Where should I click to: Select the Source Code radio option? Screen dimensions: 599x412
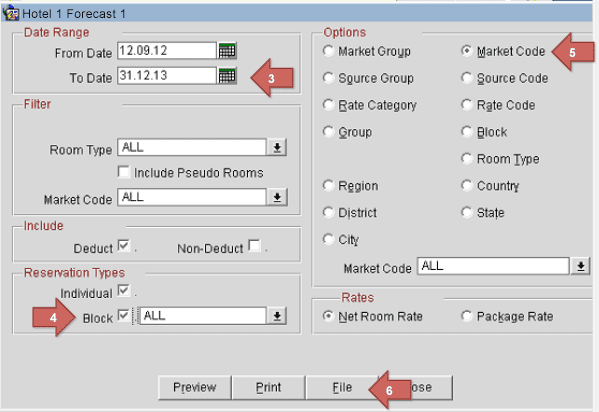point(466,78)
